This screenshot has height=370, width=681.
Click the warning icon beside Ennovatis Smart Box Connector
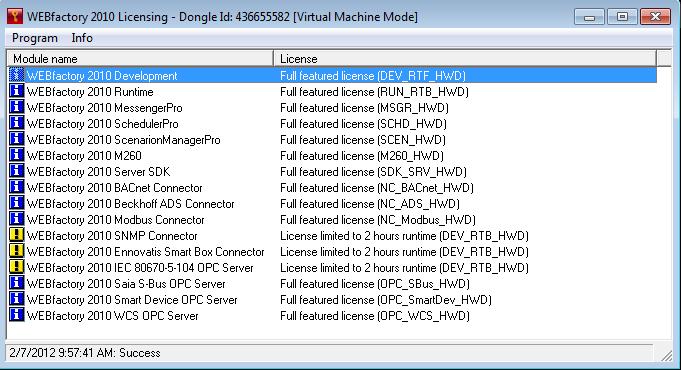click(x=17, y=251)
